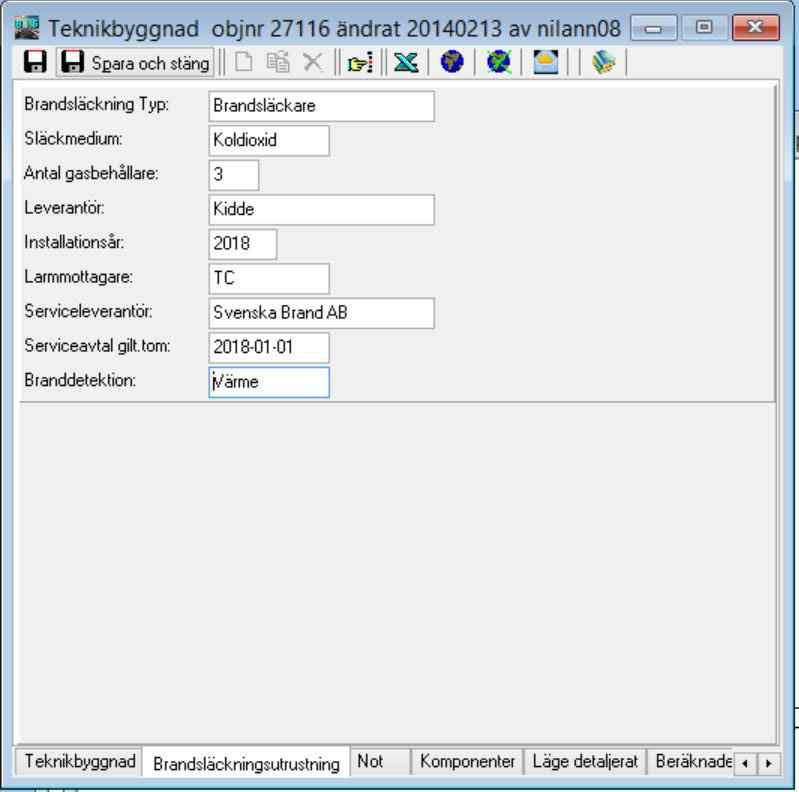Viewport: 799px width, 792px height.
Task: Click the window title text objnr 27116
Action: click(271, 30)
